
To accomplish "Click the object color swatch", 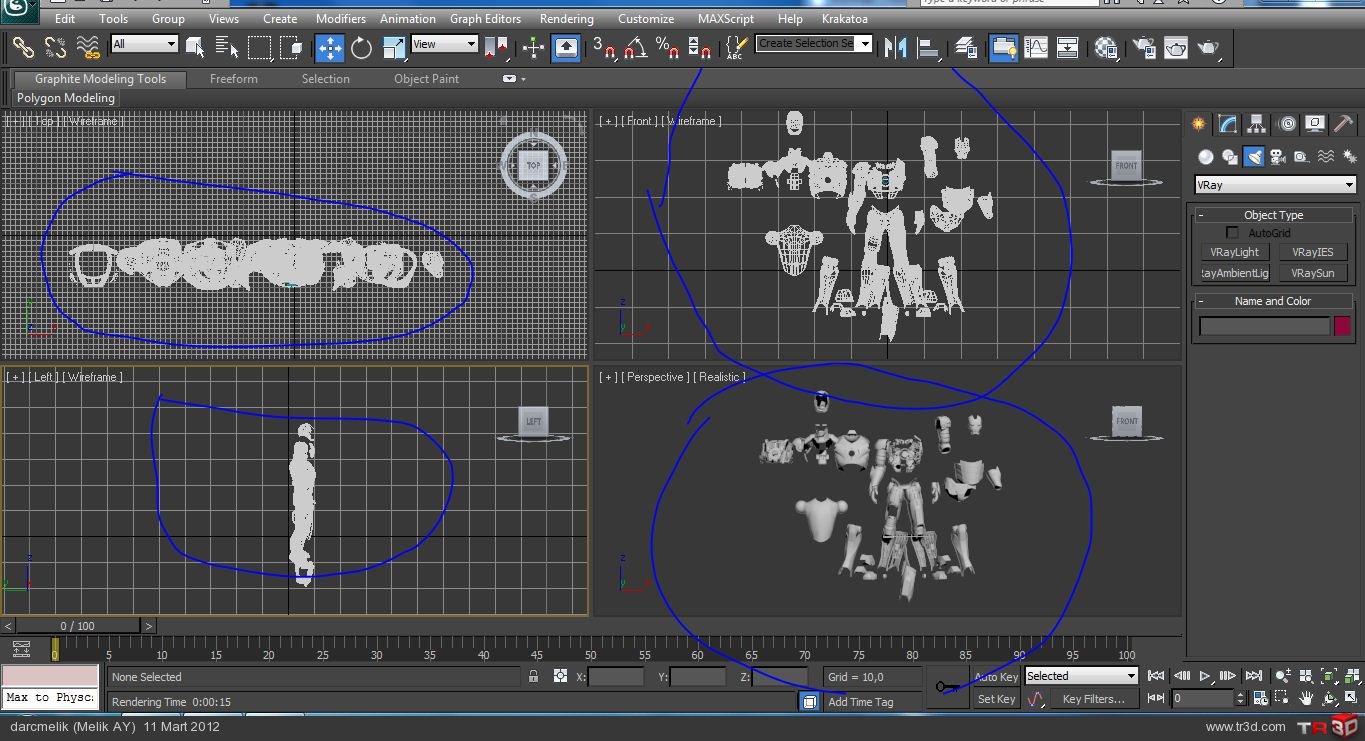I will click(x=1342, y=326).
